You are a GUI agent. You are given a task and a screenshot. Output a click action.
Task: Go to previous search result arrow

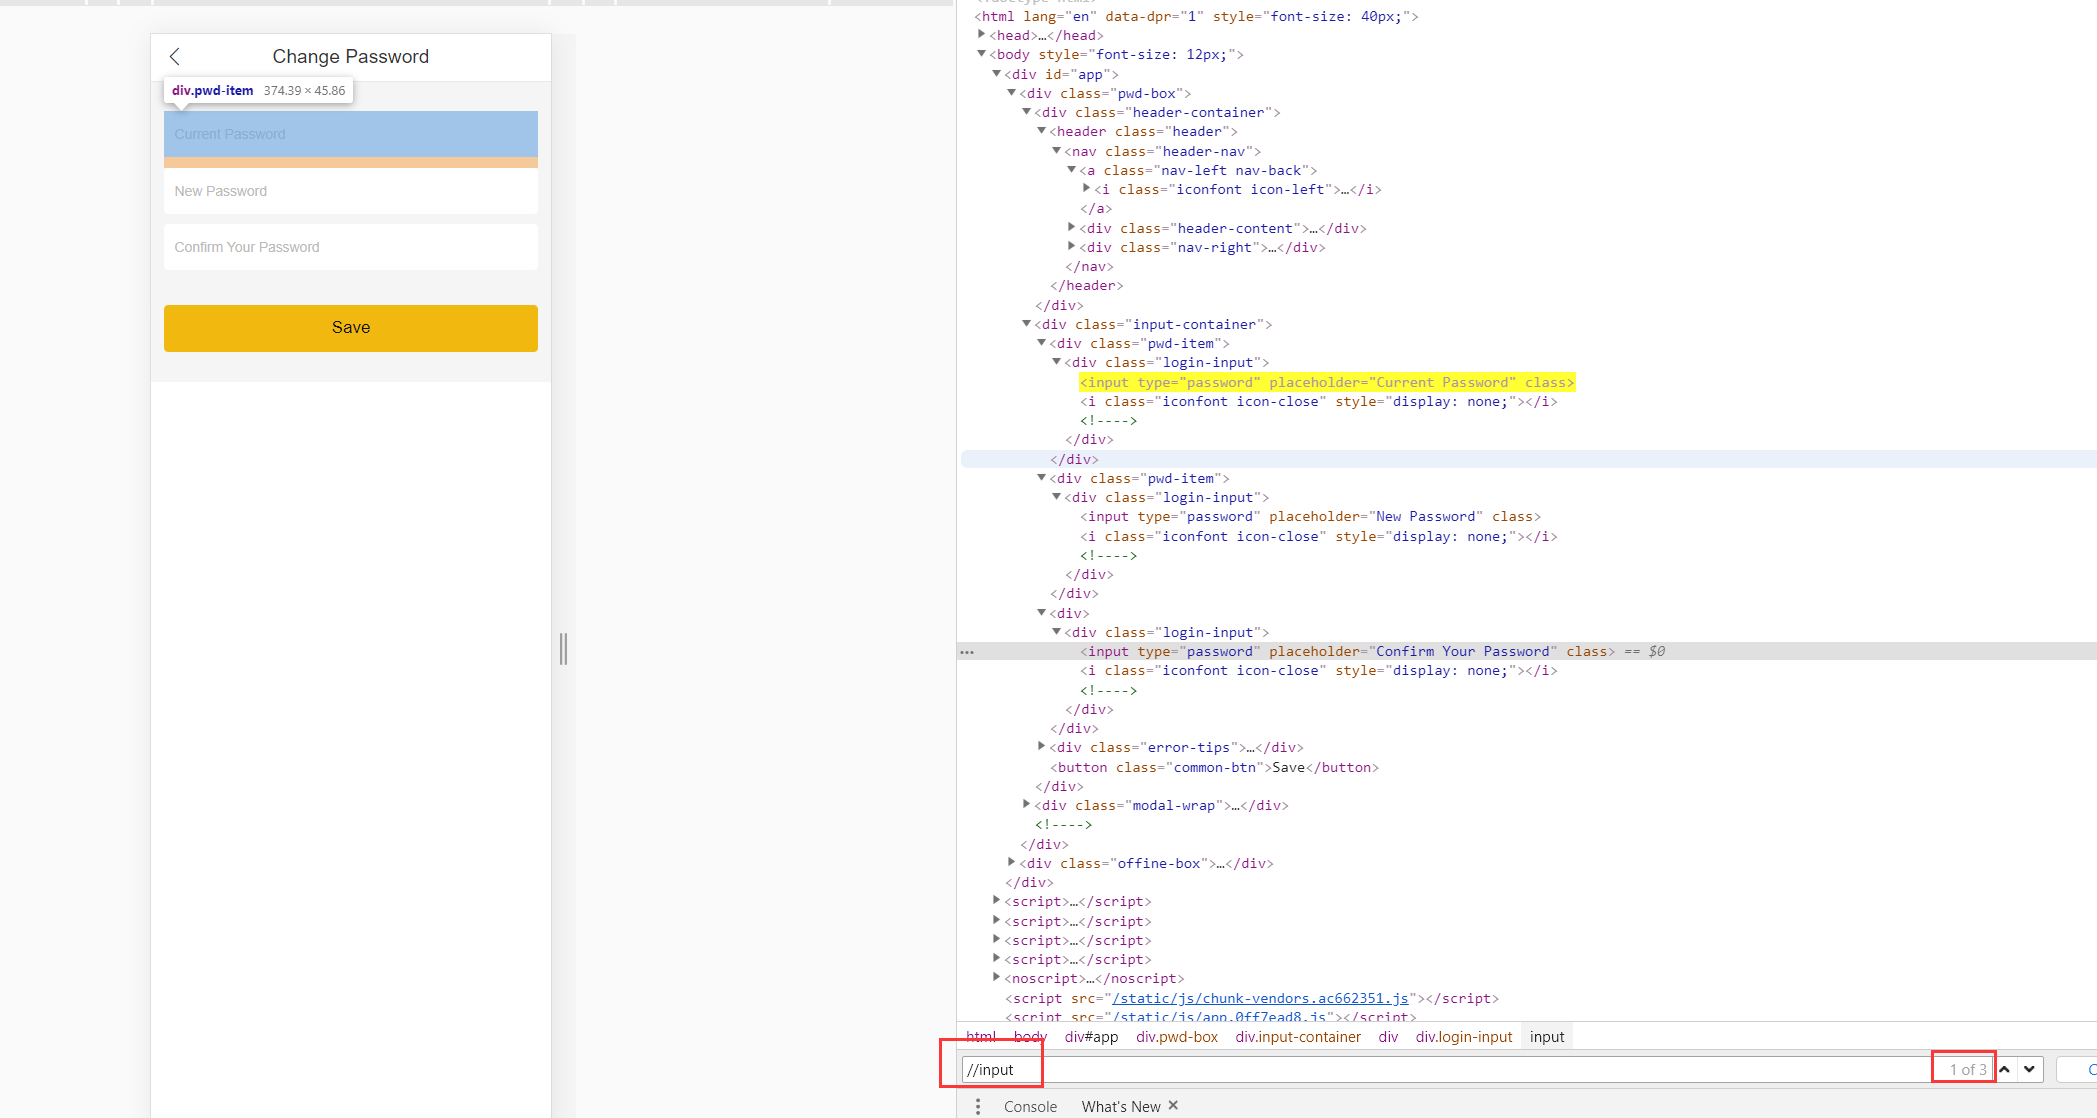pos(2005,1070)
